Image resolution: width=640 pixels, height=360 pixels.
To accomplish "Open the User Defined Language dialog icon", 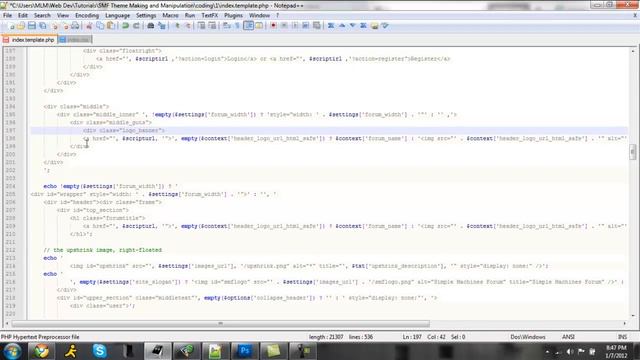I will click(x=259, y=26).
